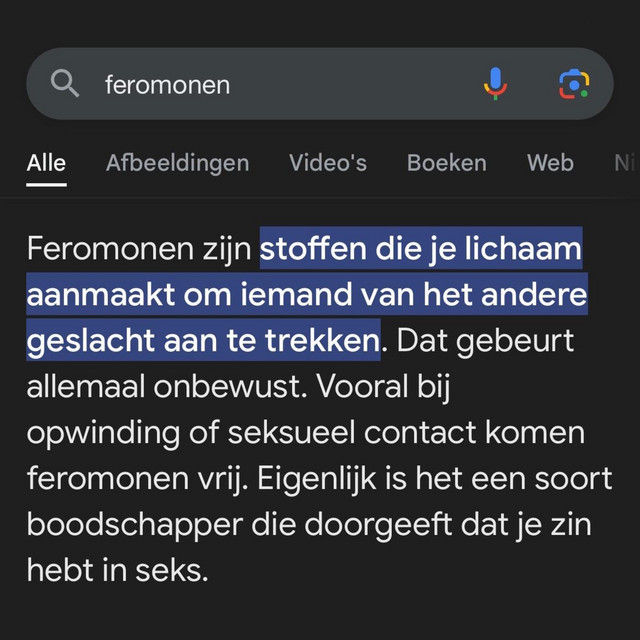The image size is (640, 640).
Task: Open the Video's results tab
Action: (328, 163)
